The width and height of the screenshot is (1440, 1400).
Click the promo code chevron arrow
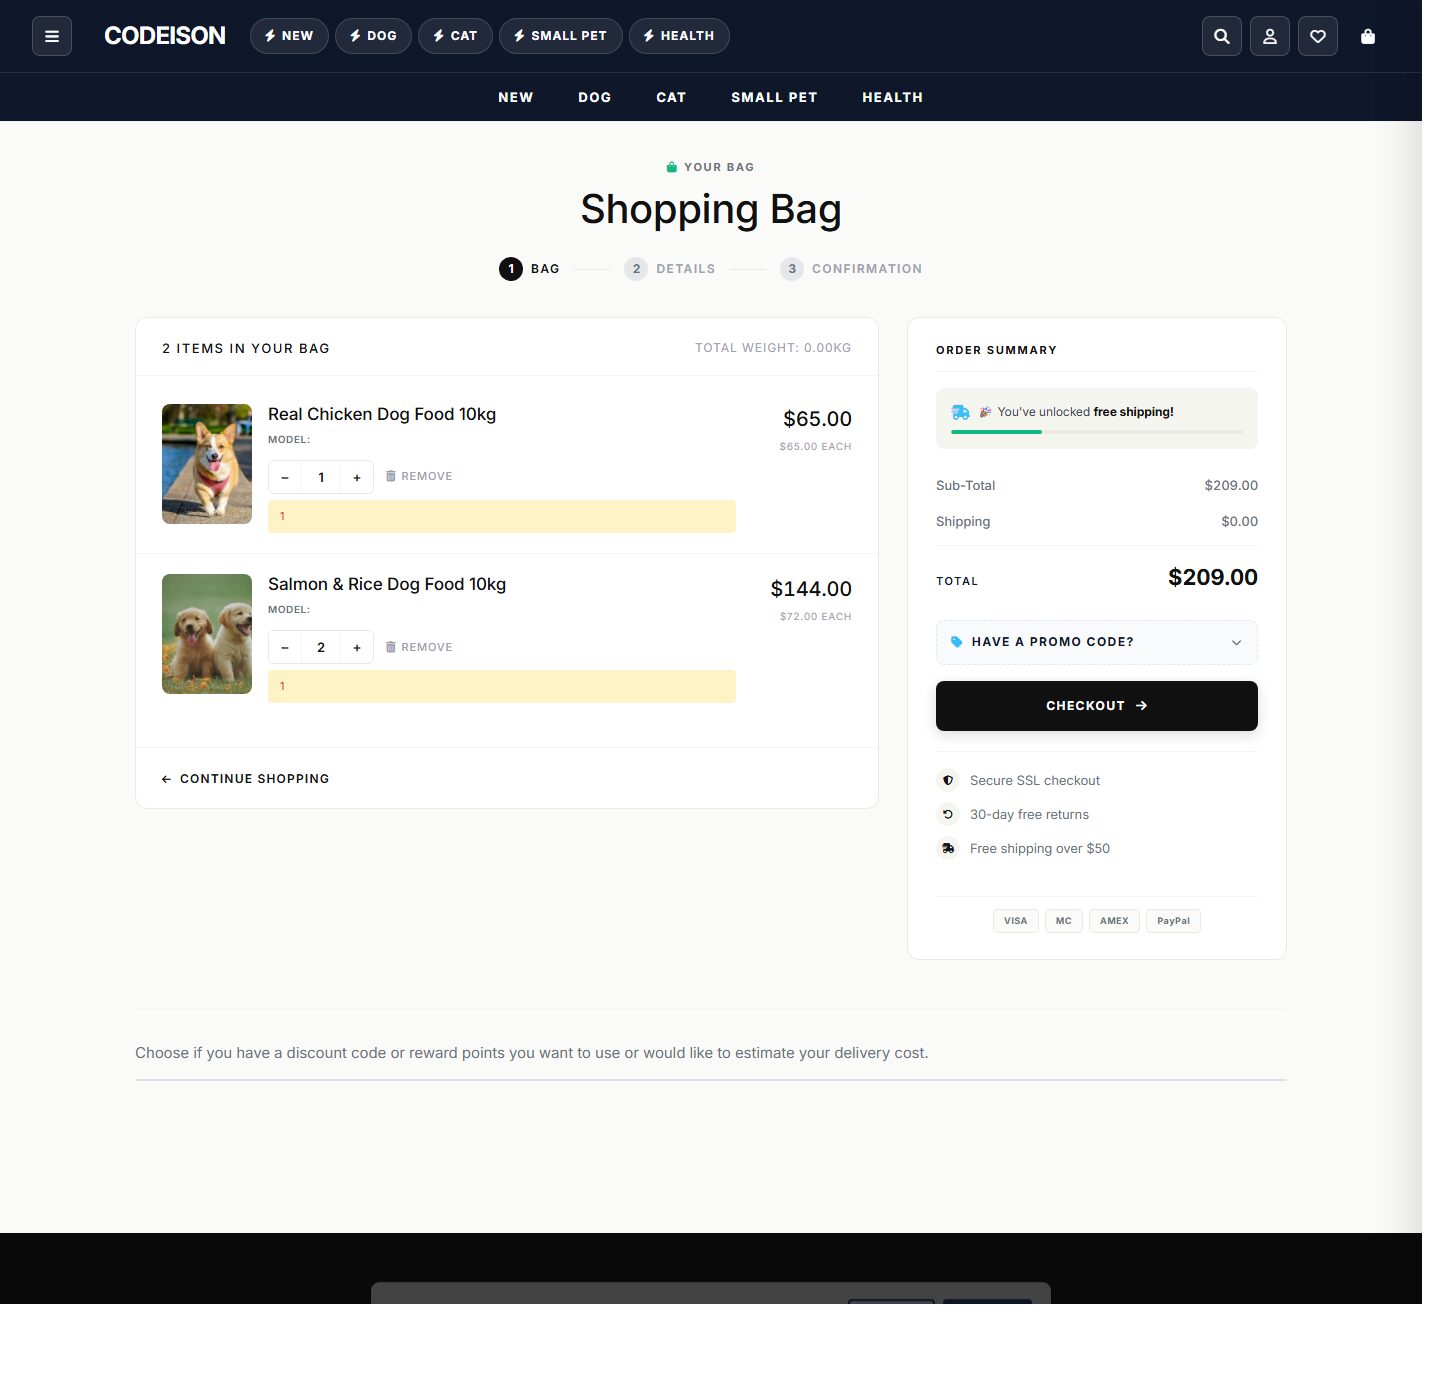pyautogui.click(x=1237, y=643)
